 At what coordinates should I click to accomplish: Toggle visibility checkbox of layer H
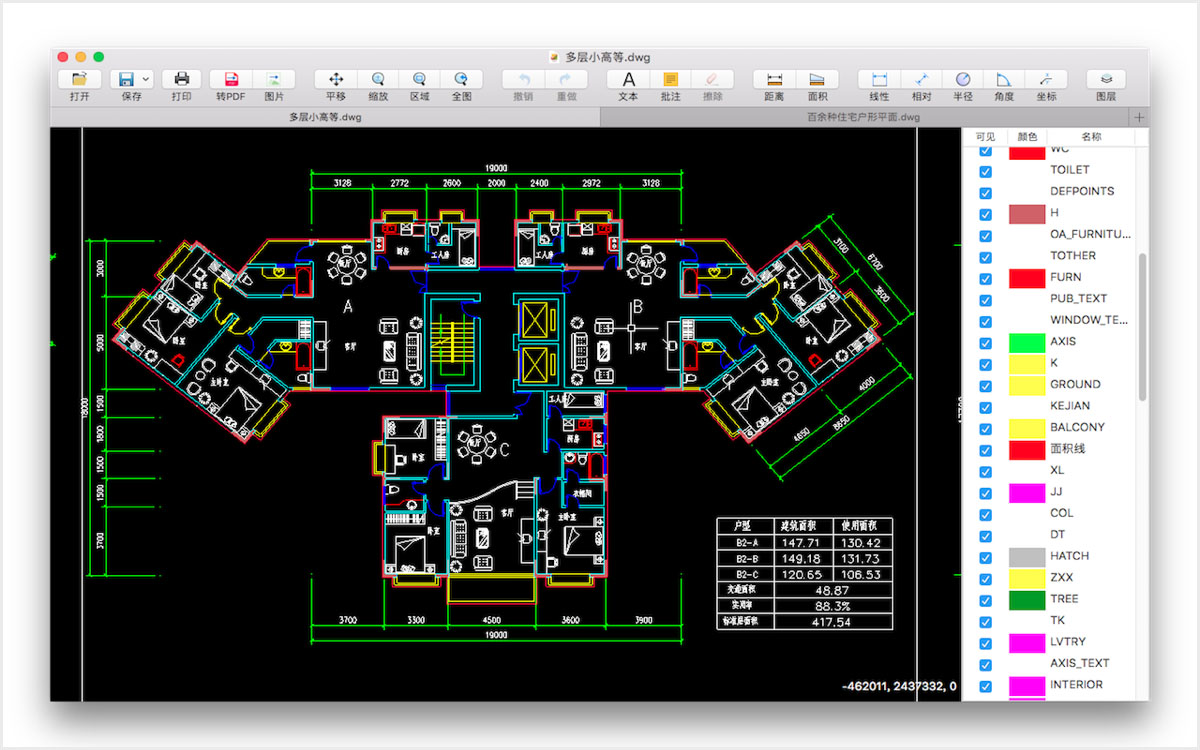985,214
